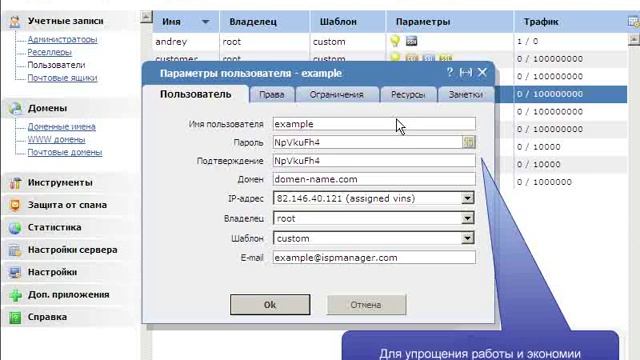Select Пользователи in sidebar
The width and height of the screenshot is (640, 360).
coord(56,65)
